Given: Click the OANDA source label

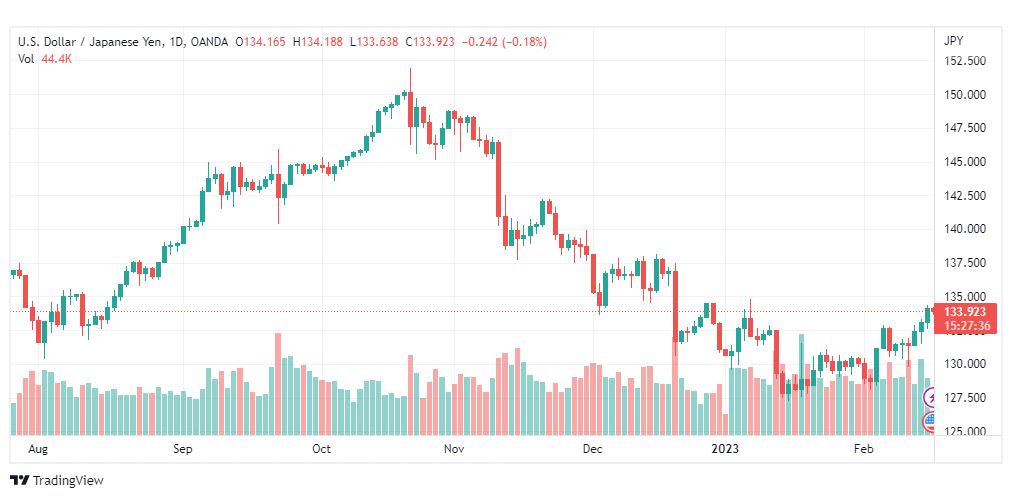Looking at the screenshot, I should coord(209,42).
